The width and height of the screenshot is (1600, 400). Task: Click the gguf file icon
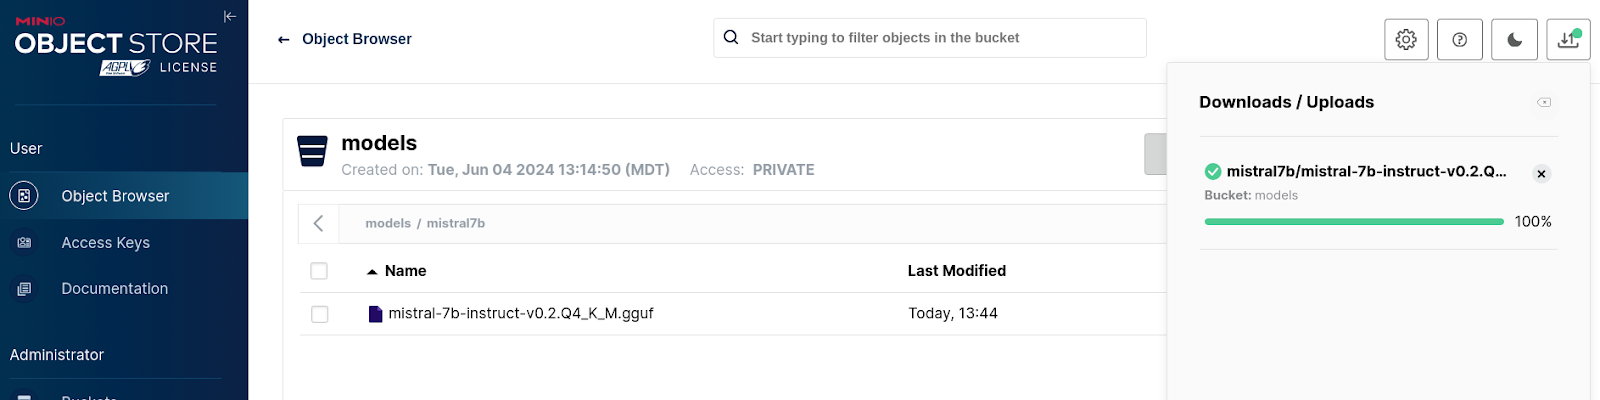tap(375, 314)
